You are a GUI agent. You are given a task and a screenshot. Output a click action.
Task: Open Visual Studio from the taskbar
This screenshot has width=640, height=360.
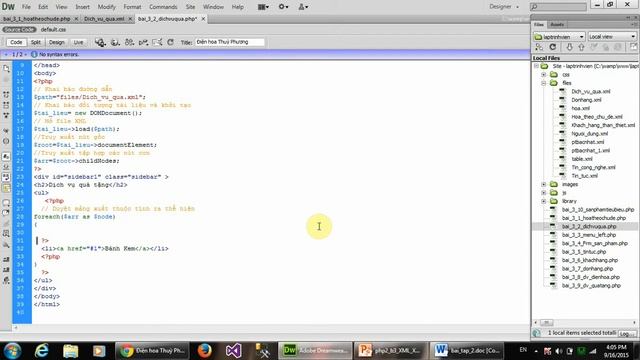(233, 351)
